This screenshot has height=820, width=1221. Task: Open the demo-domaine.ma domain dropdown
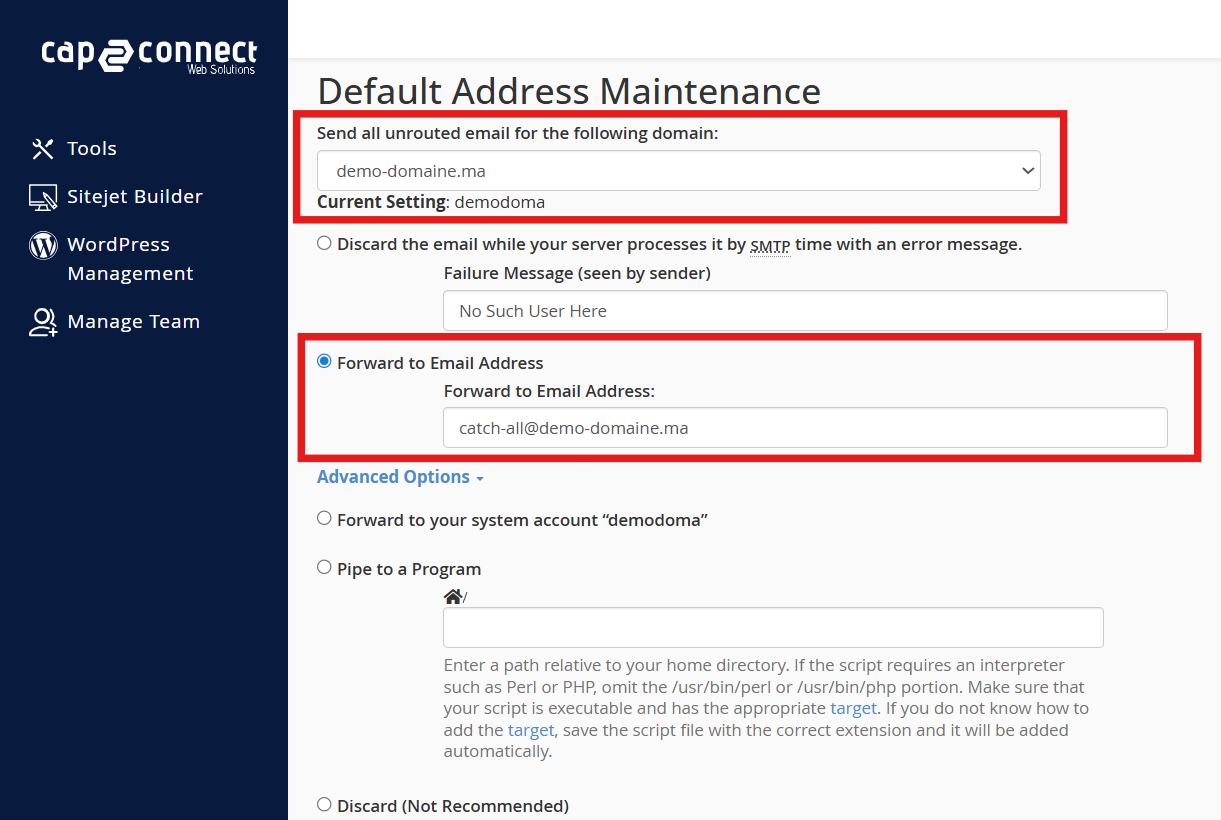678,171
